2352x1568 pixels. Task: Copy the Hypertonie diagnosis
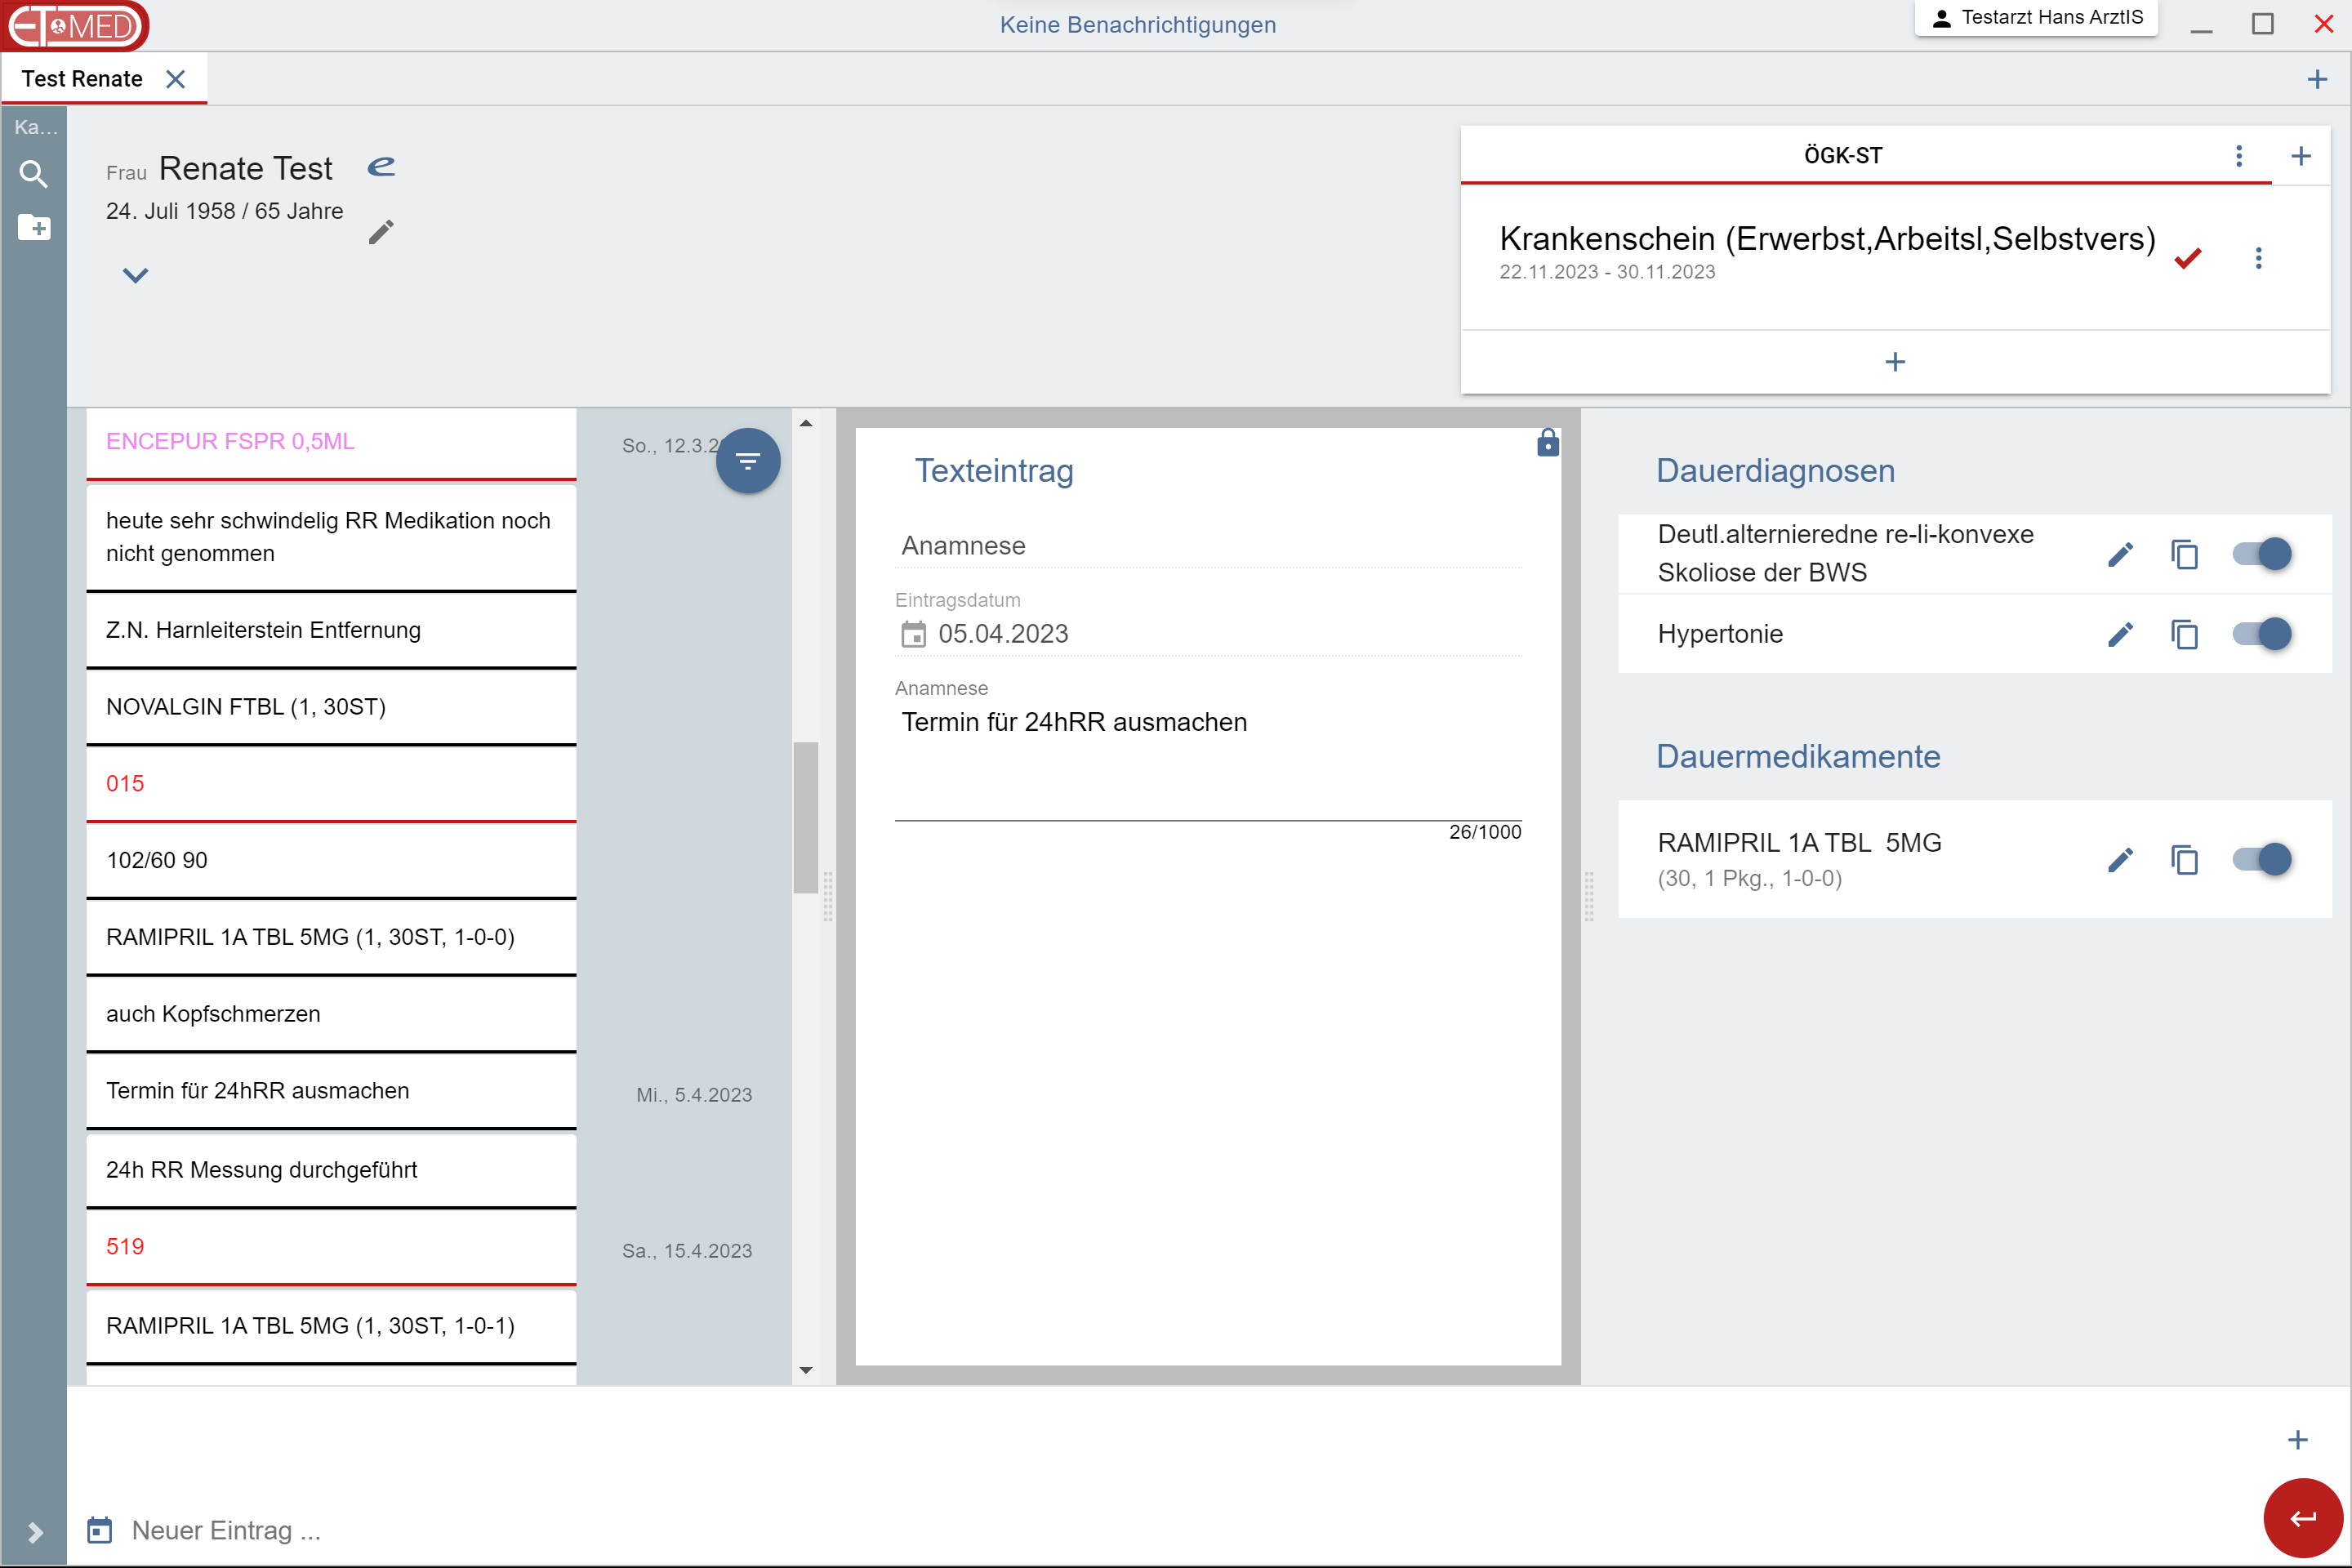(2184, 634)
